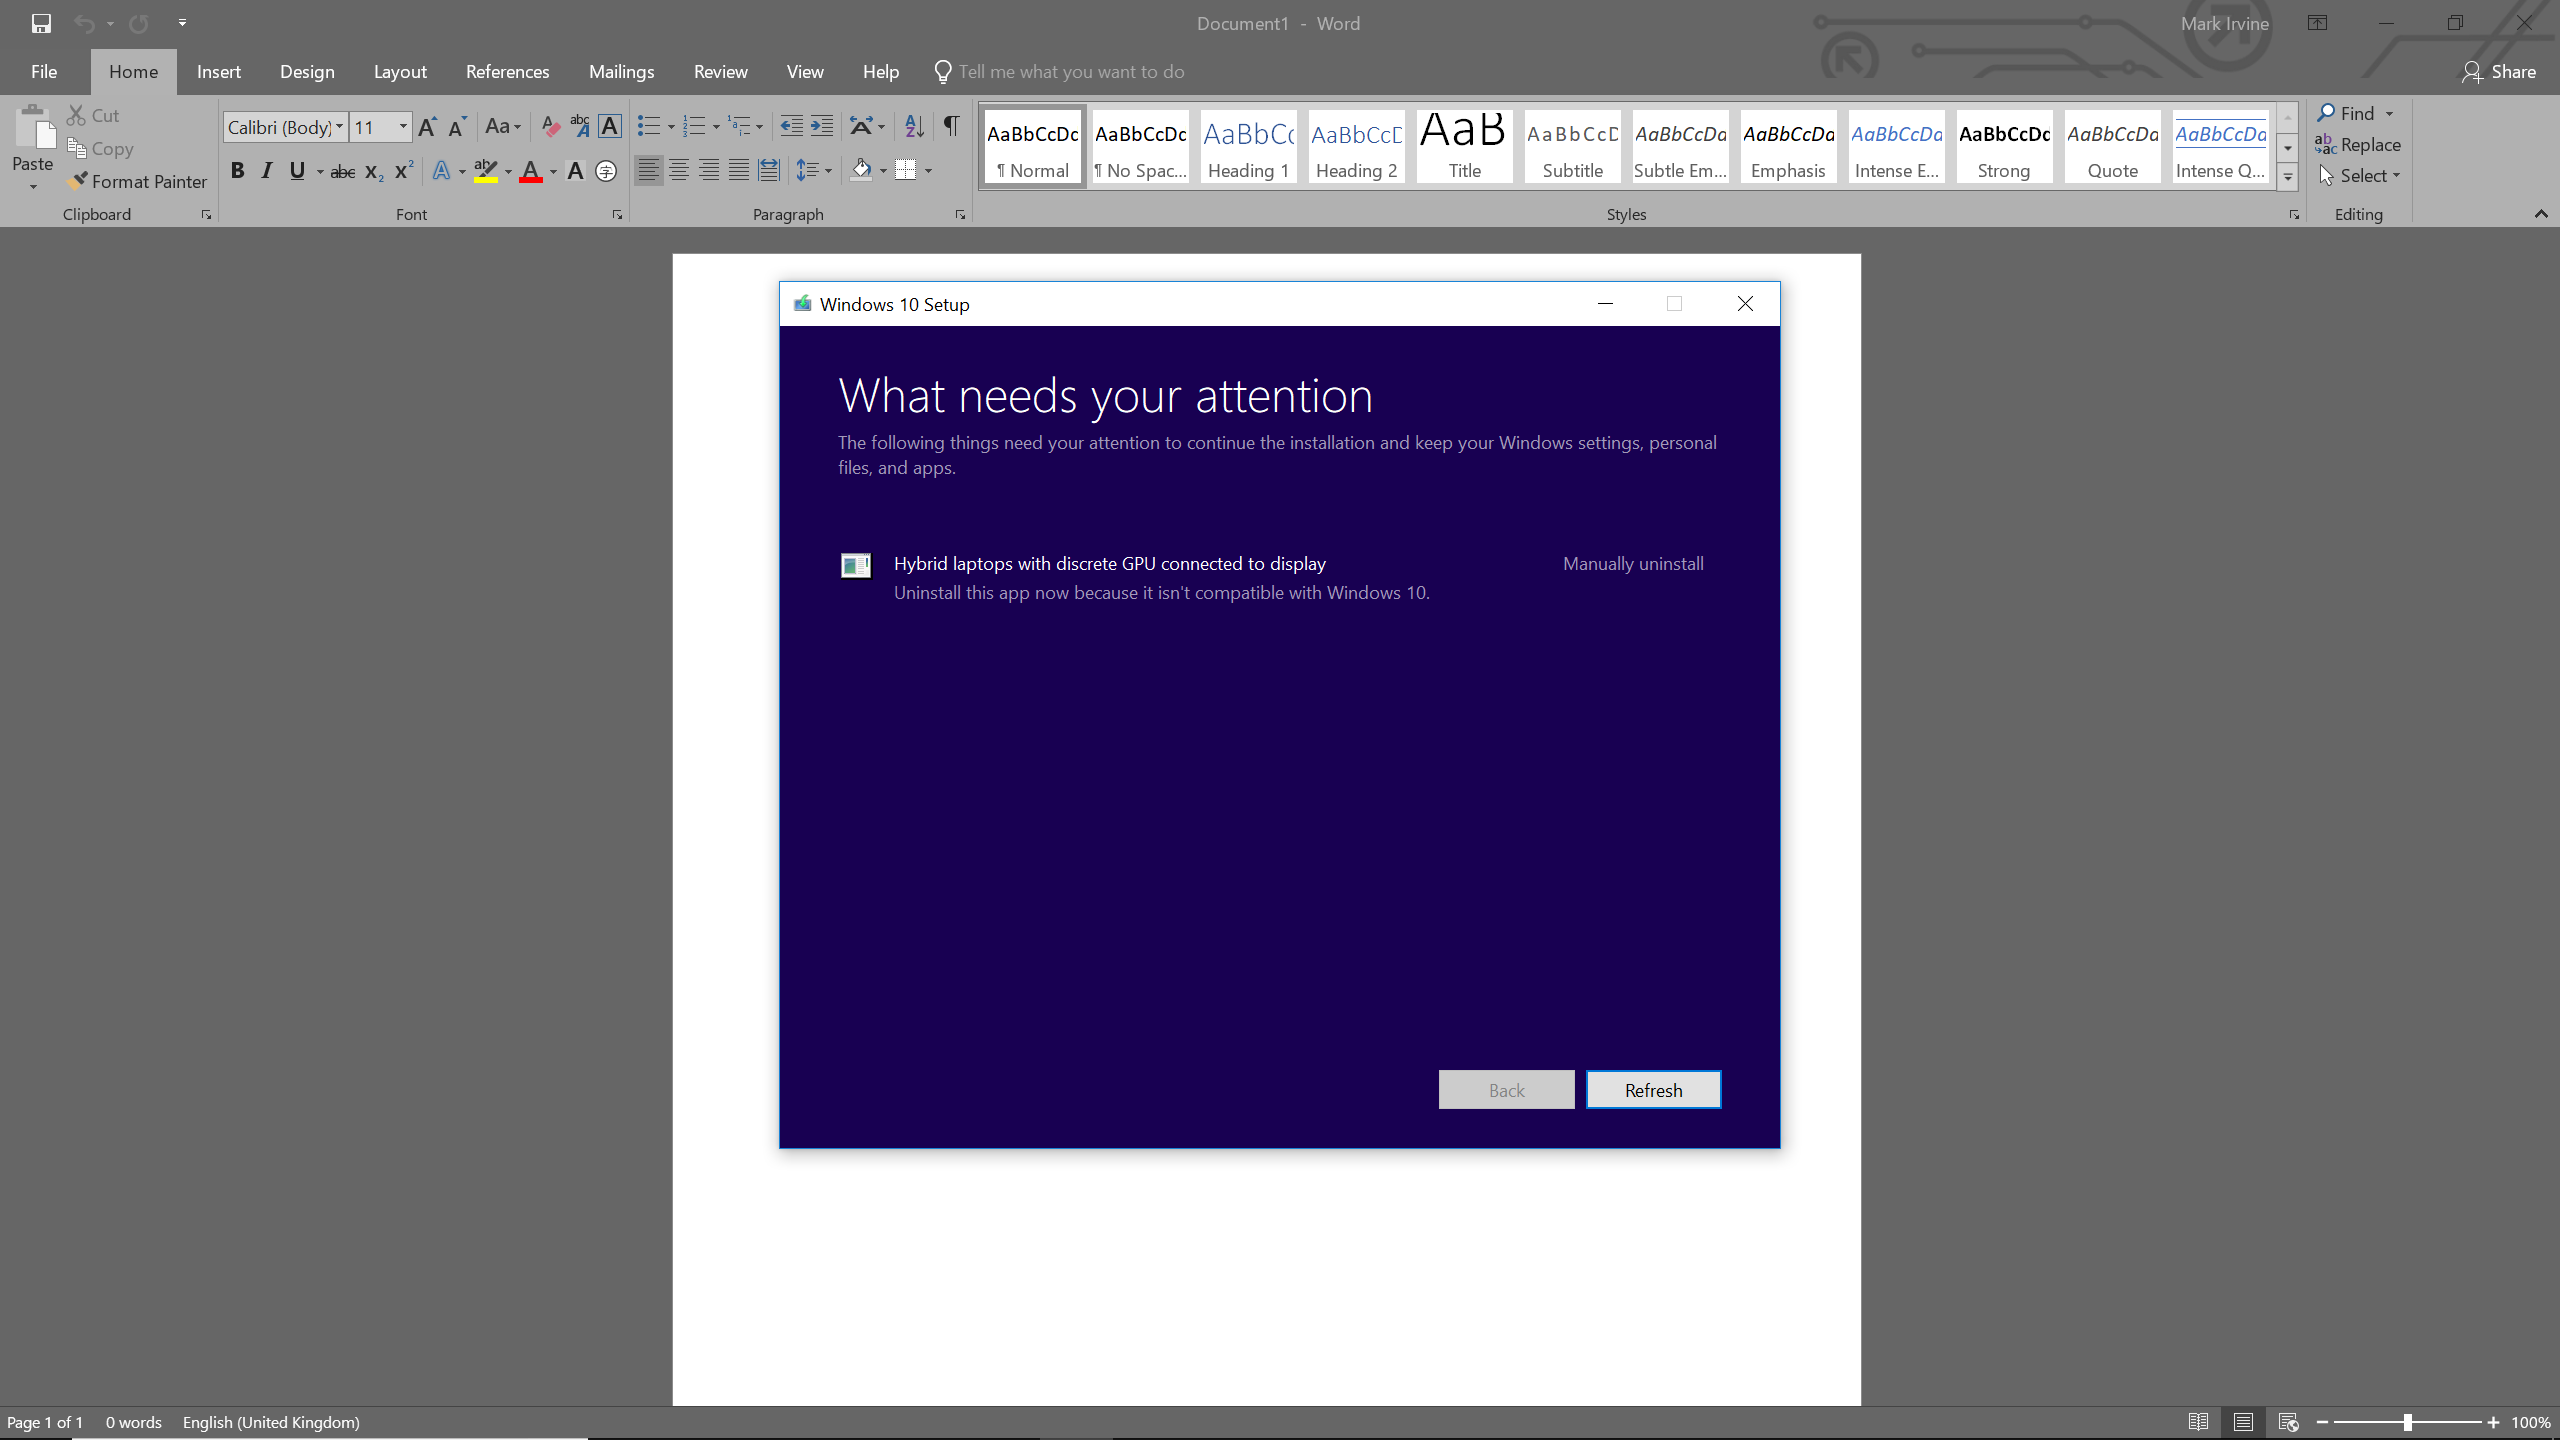Toggle Italic formatting
Viewport: 2560px width, 1440px height.
(267, 171)
